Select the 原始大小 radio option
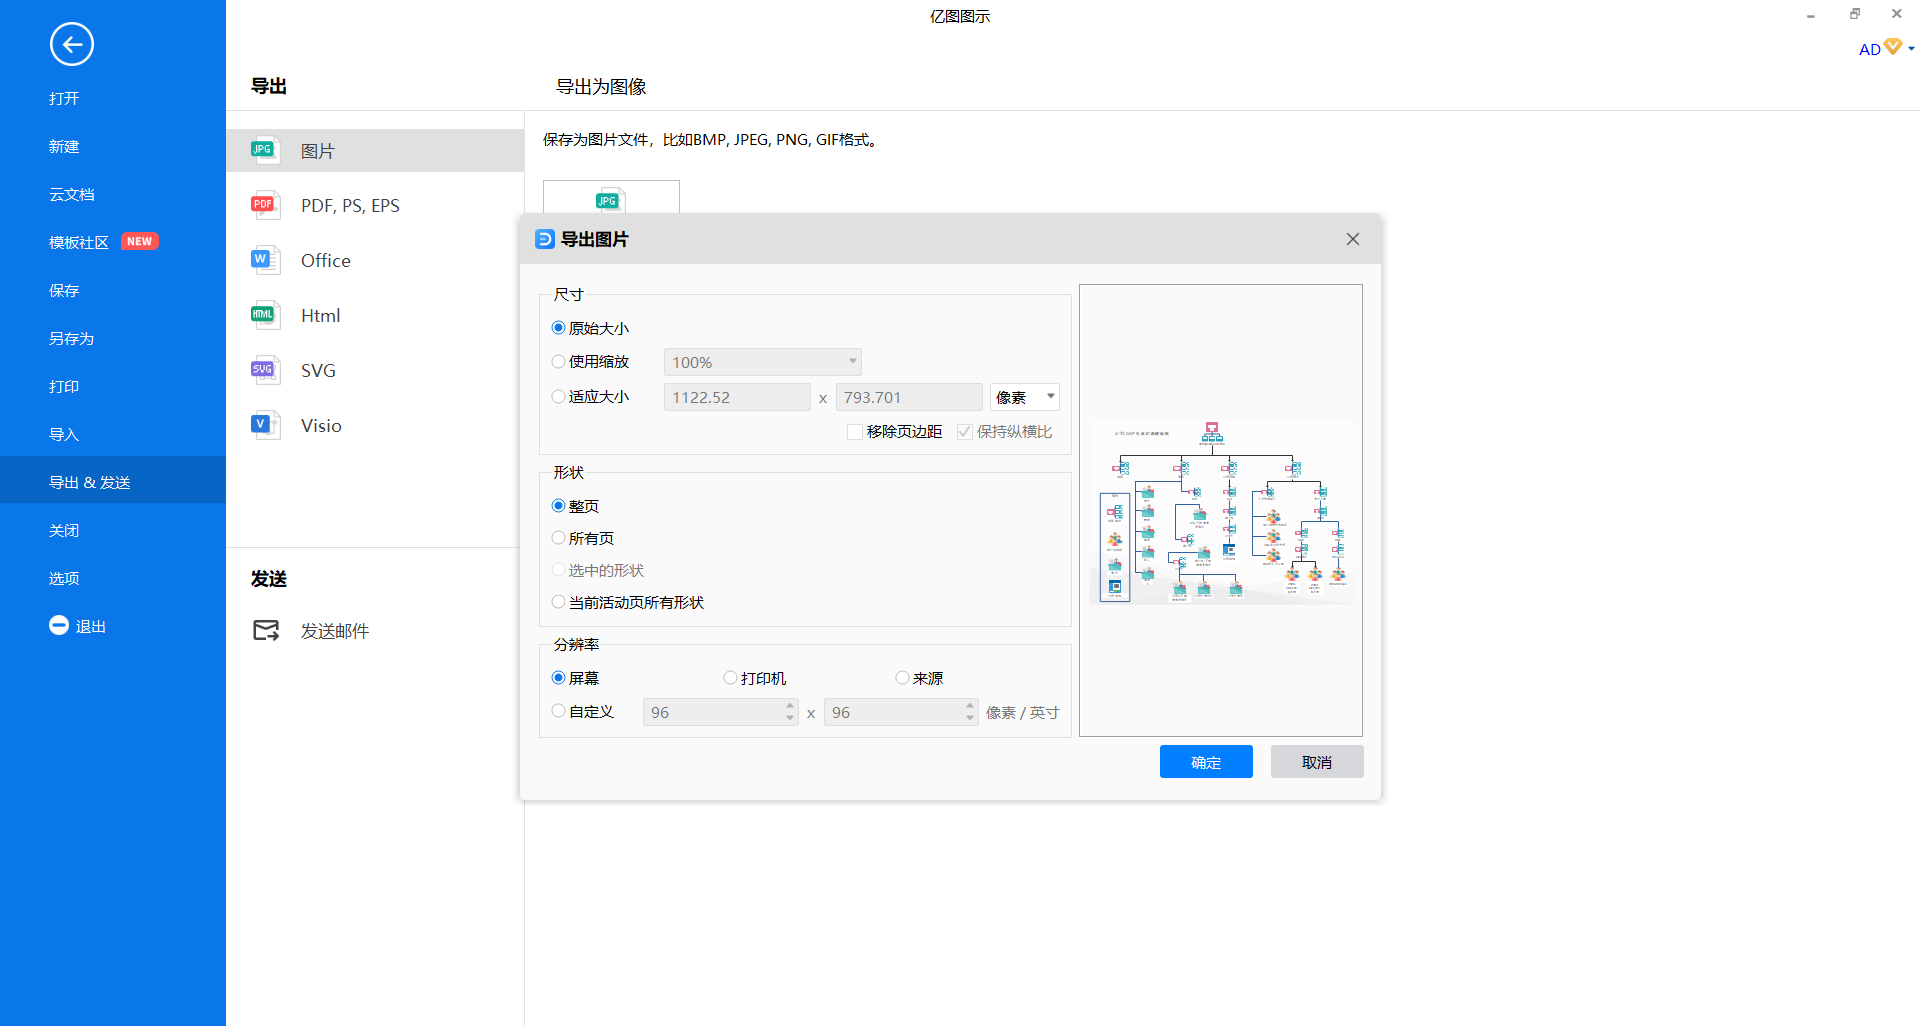 pyautogui.click(x=558, y=328)
